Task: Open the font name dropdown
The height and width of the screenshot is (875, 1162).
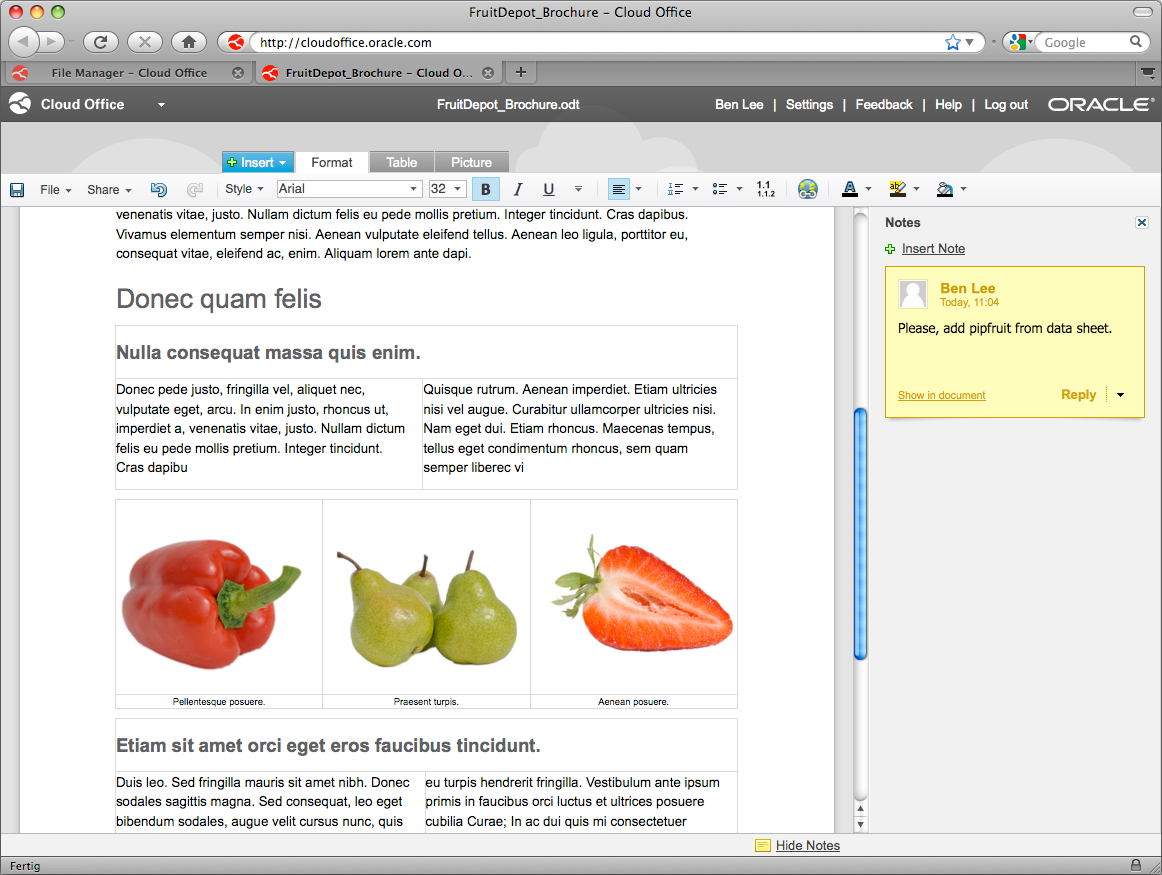Action: point(414,190)
